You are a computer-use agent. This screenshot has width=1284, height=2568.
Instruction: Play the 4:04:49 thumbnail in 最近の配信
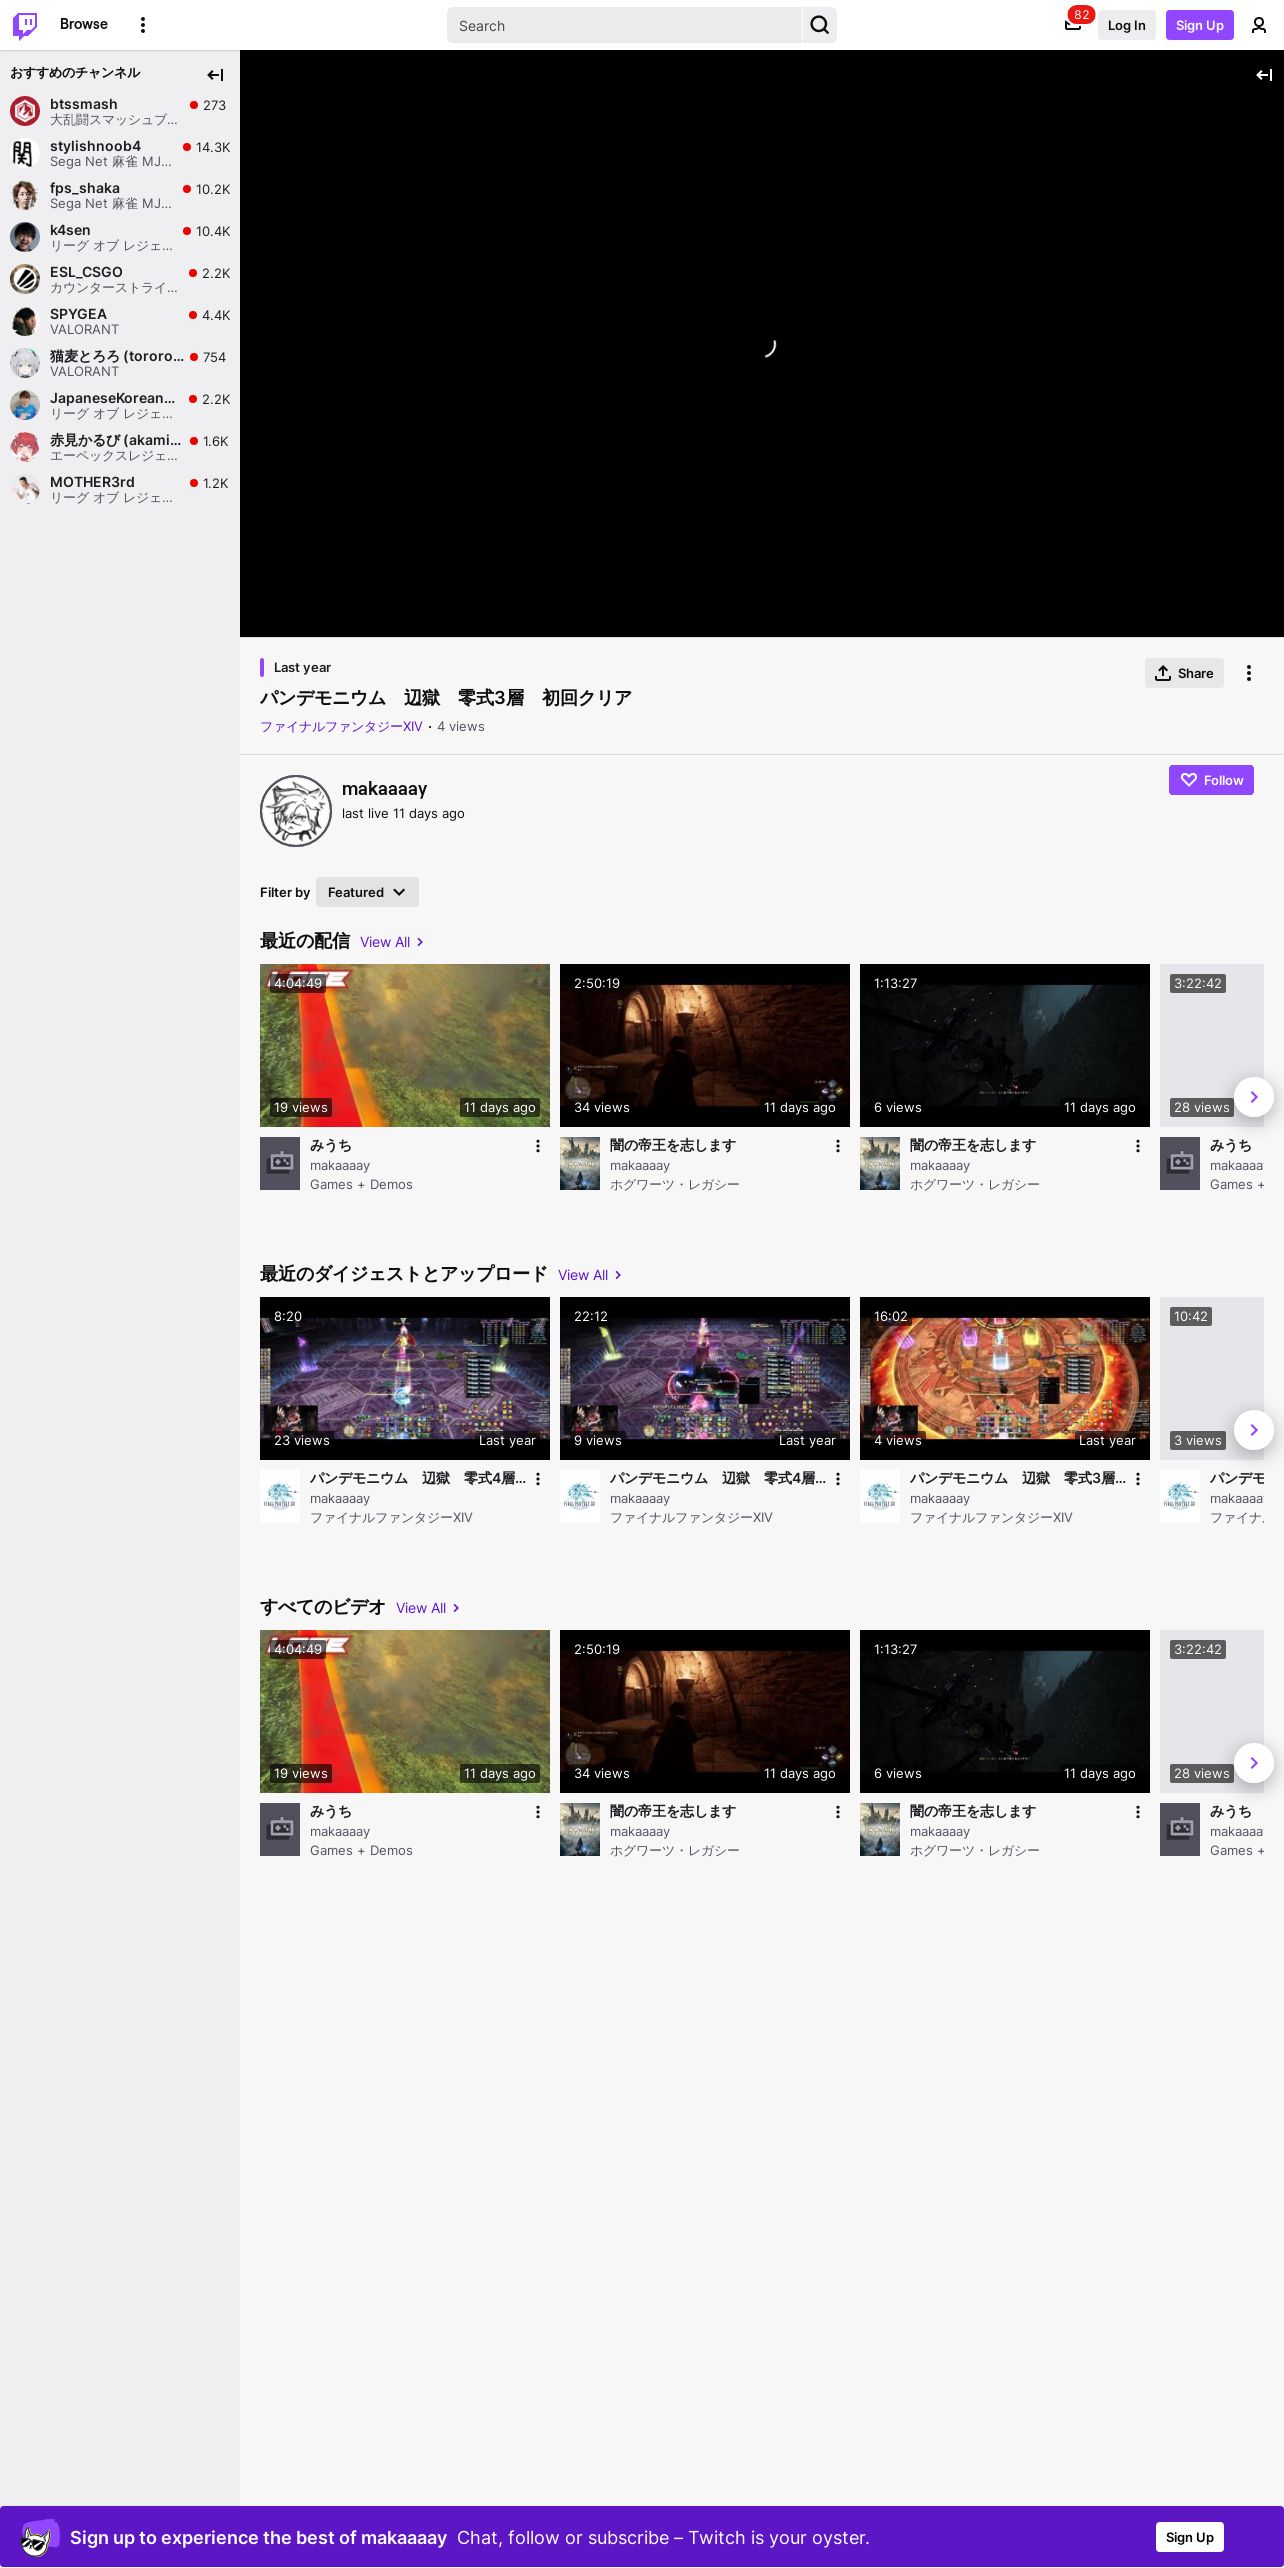click(x=405, y=1045)
